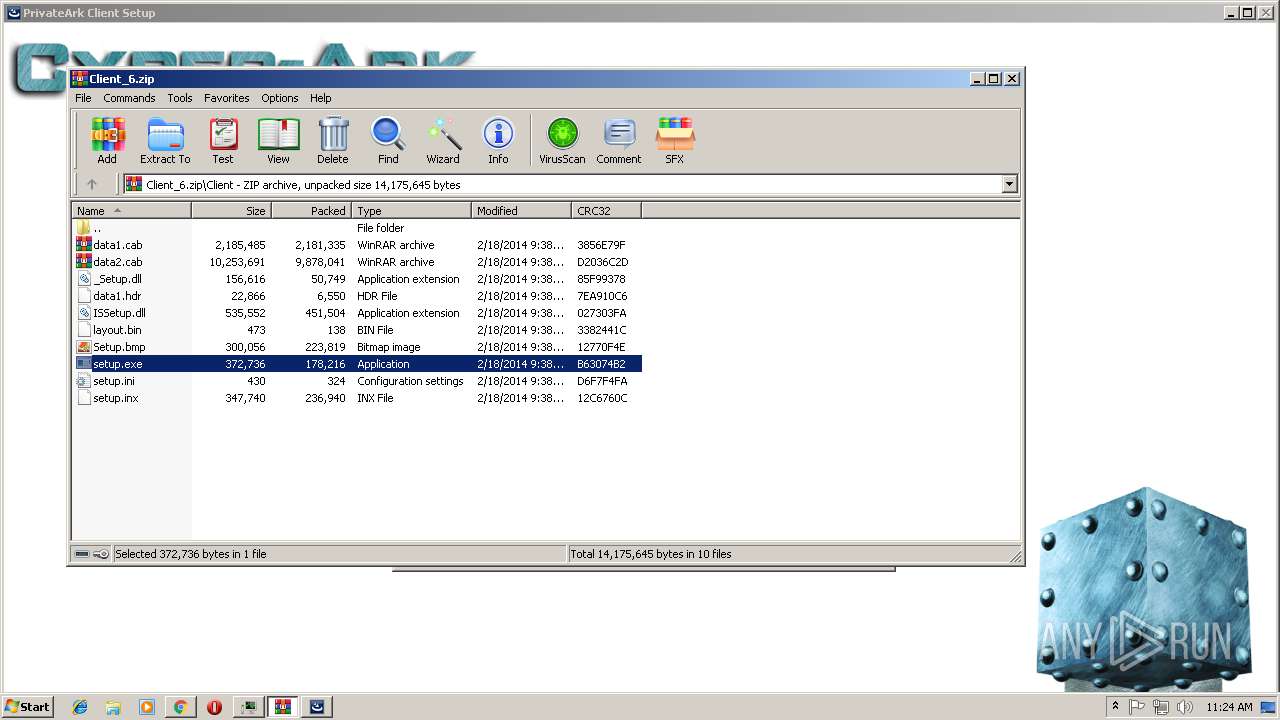Click the Delete trash icon
Viewport: 1280px width, 720px height.
pyautogui.click(x=333, y=140)
